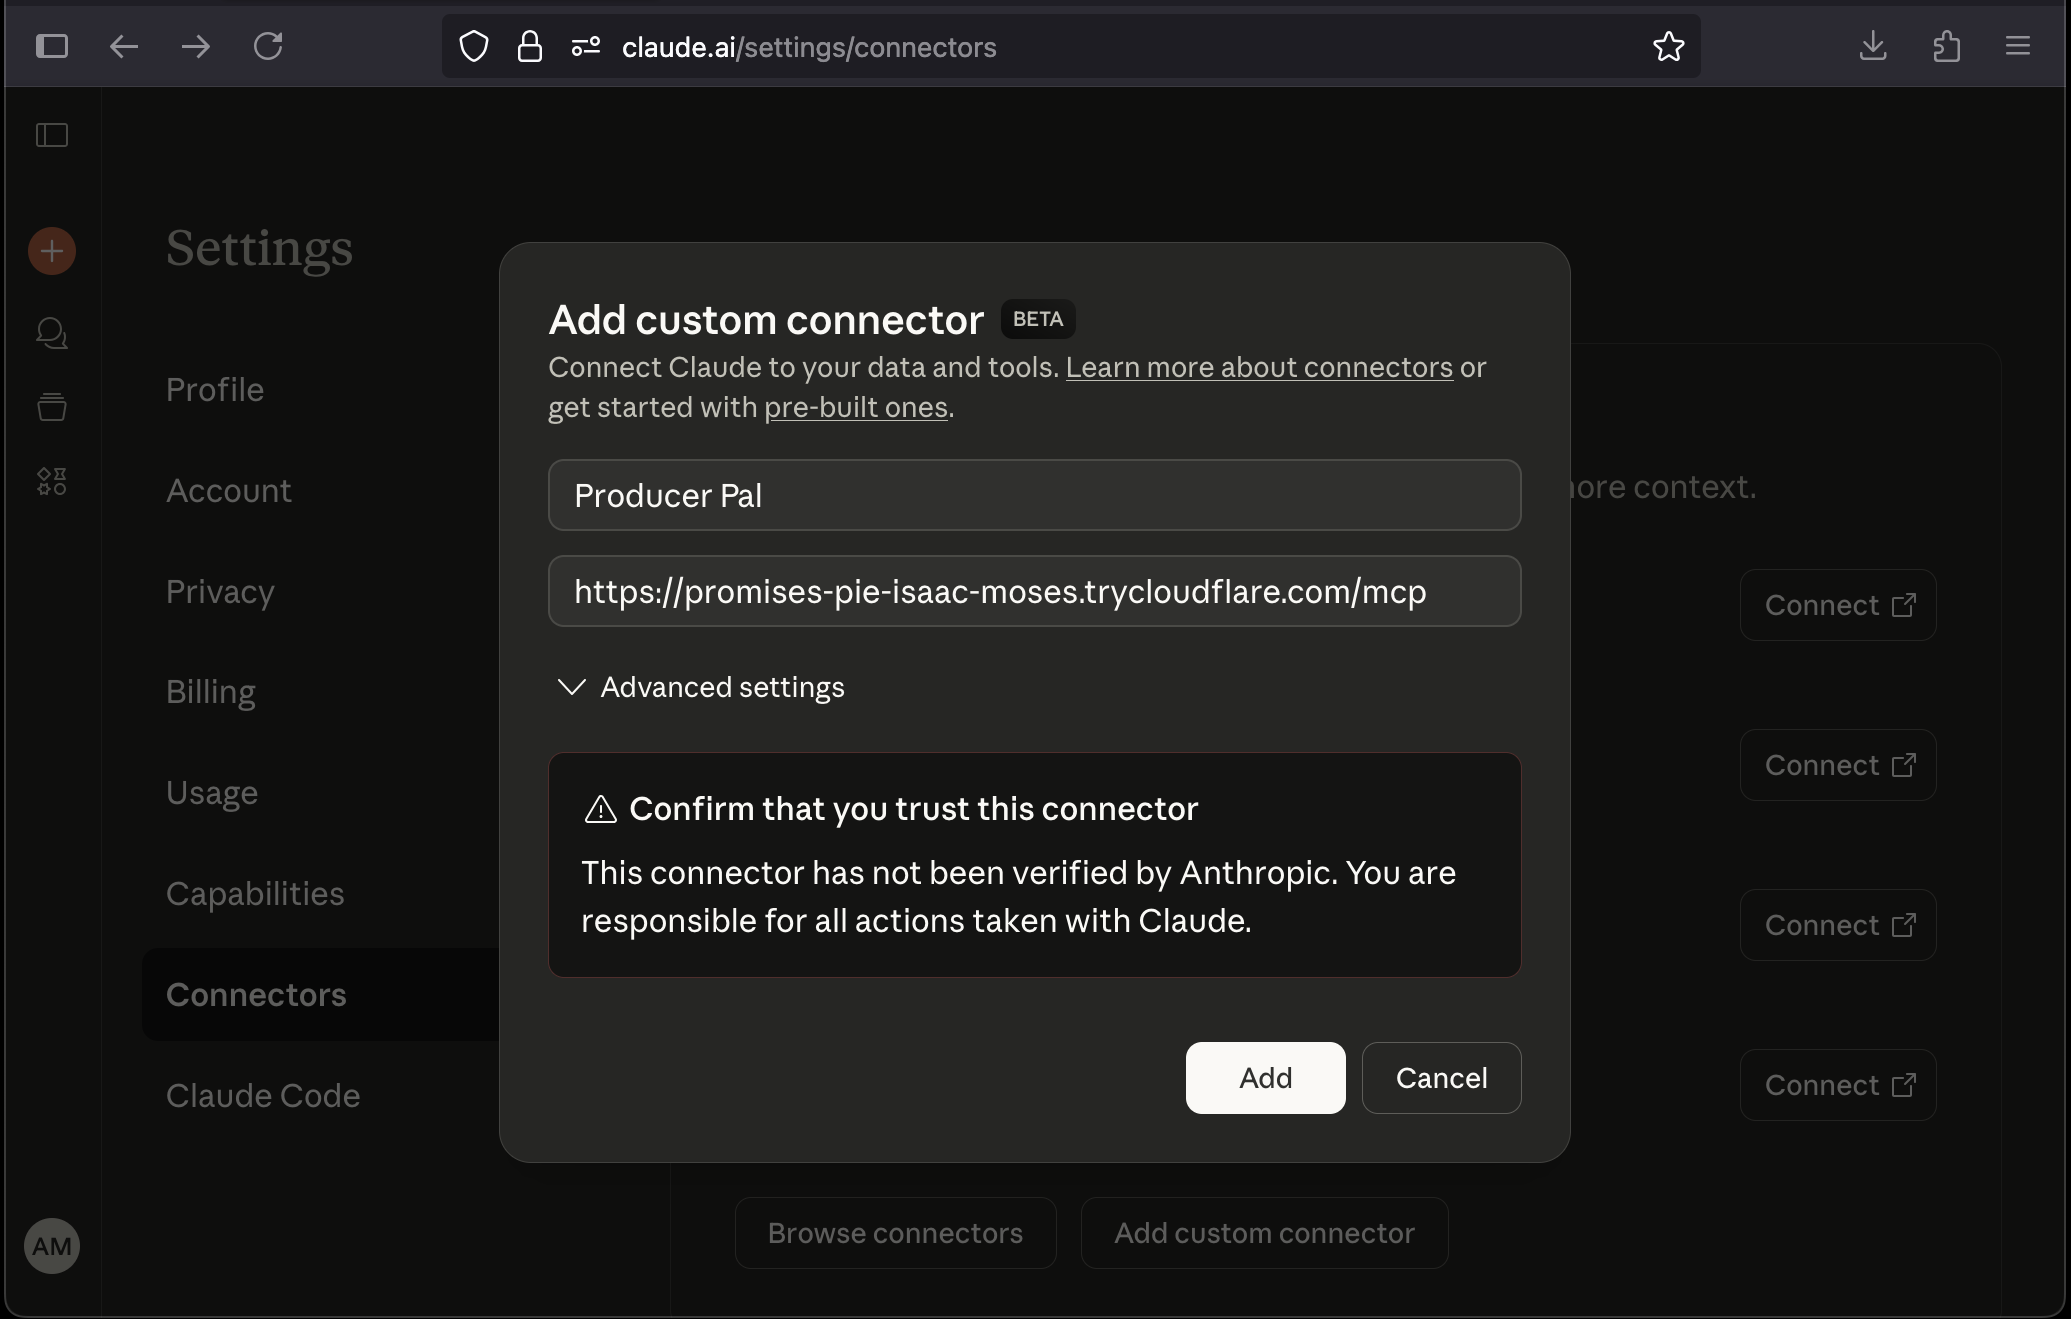Open the browser hamburger menu
This screenshot has width=2071, height=1319.
(x=2017, y=46)
